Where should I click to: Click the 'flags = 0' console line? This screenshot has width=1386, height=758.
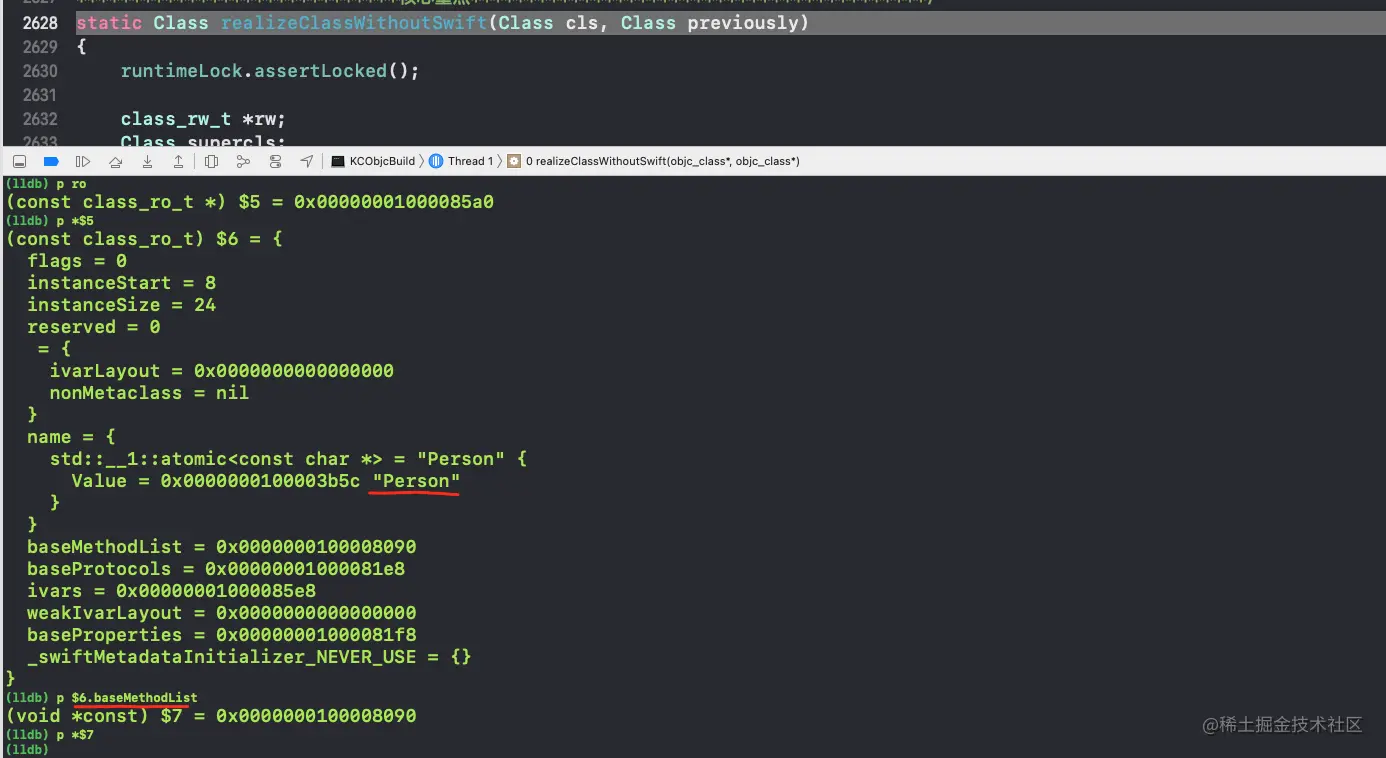pyautogui.click(x=77, y=261)
